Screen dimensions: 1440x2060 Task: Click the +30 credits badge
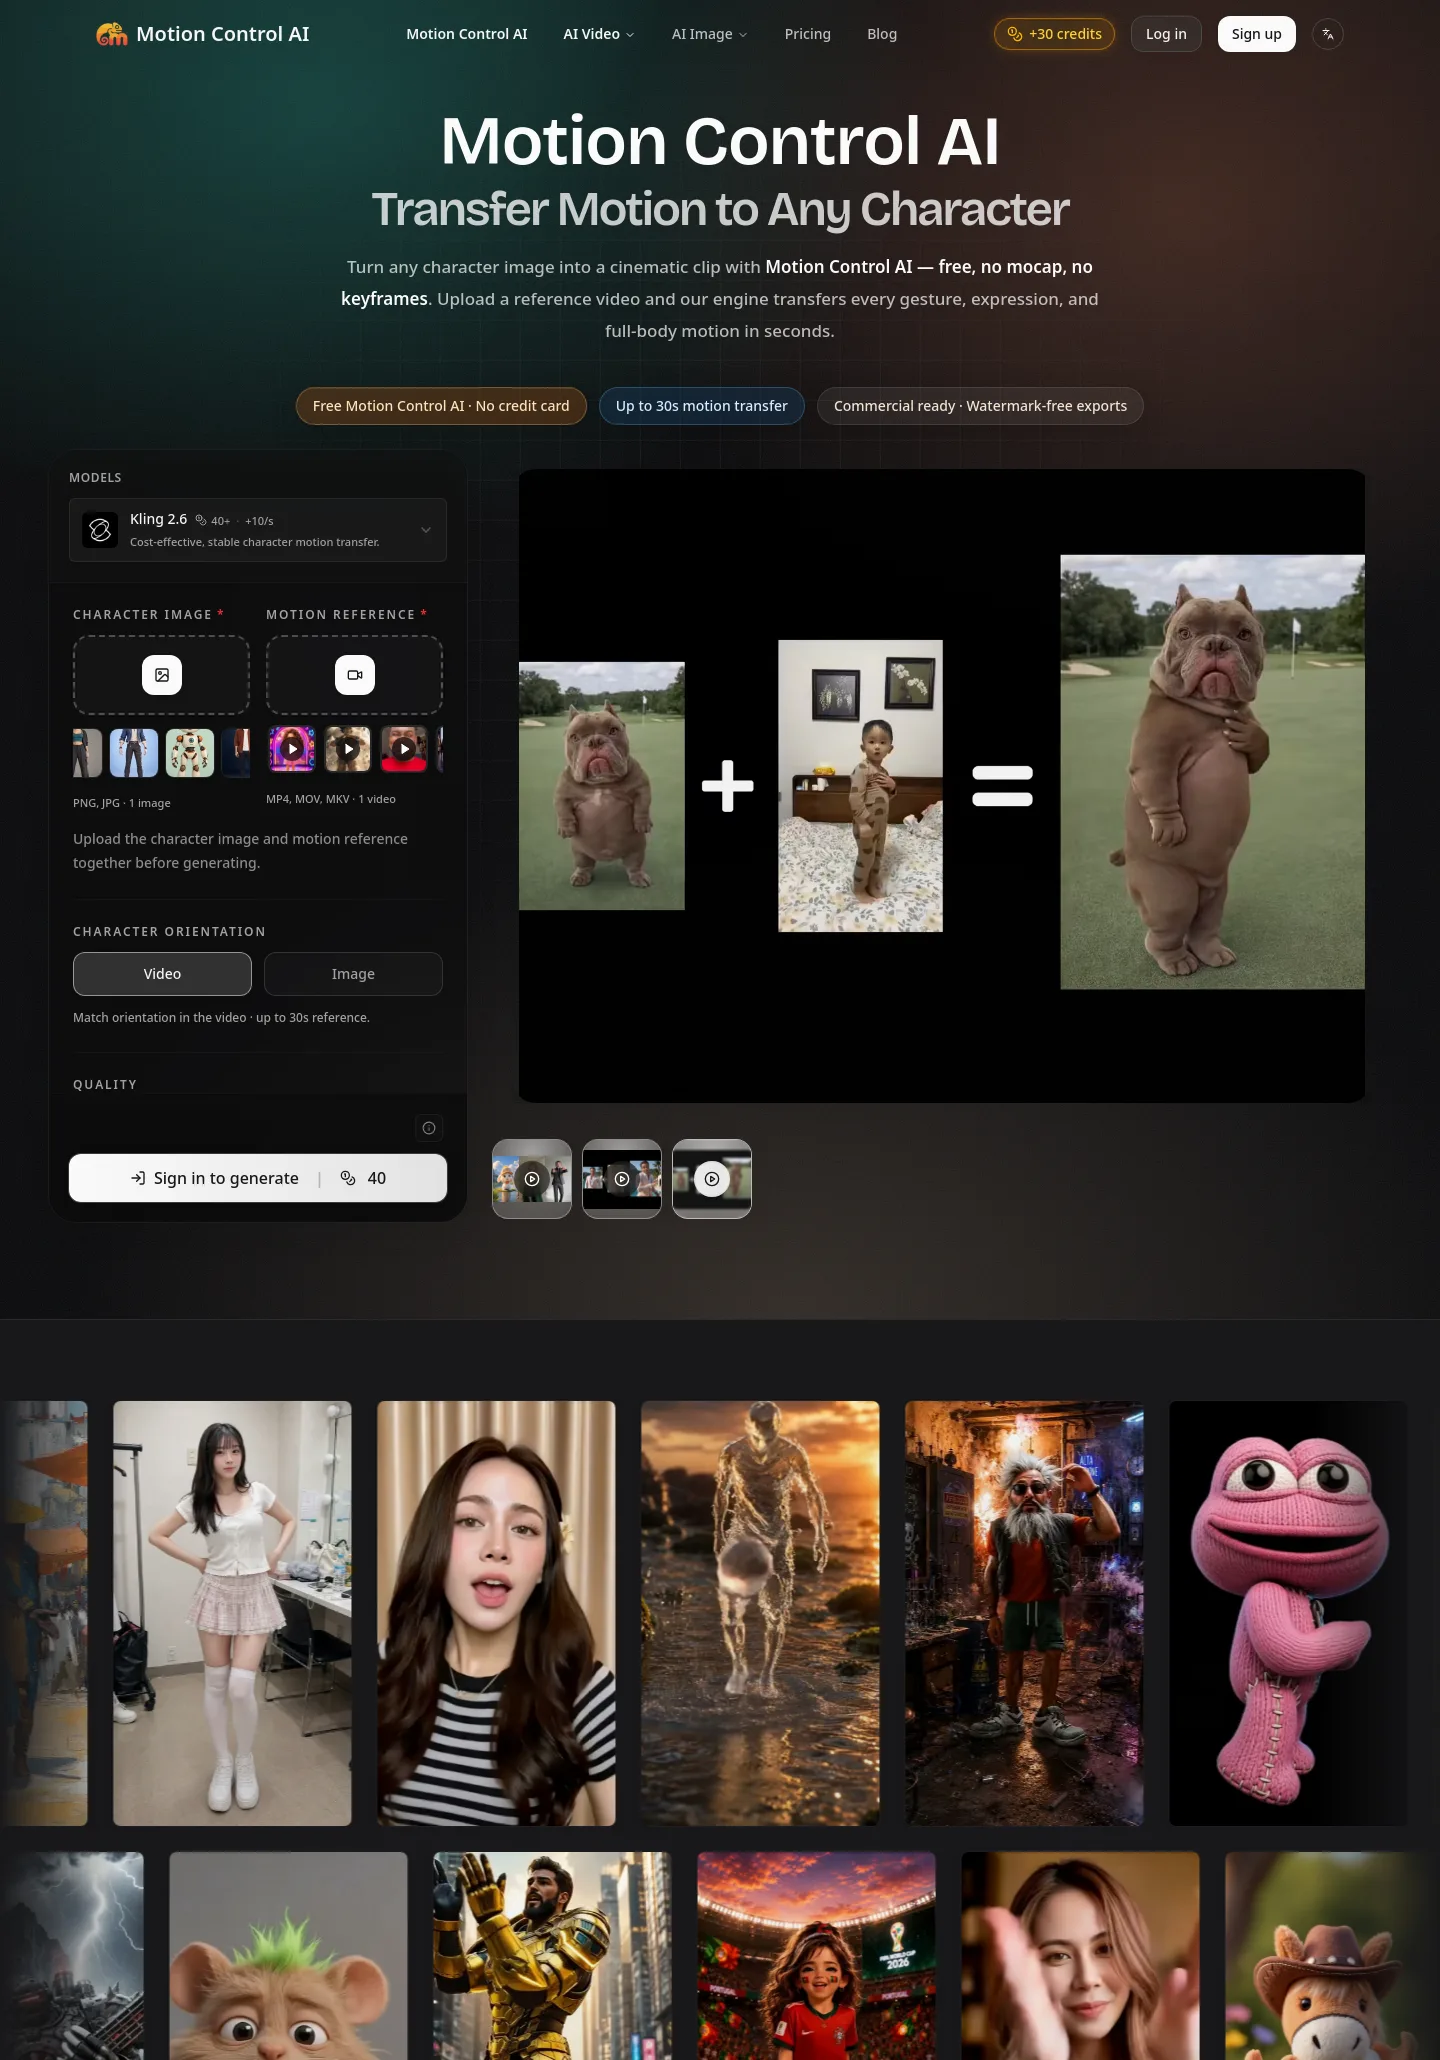pos(1054,34)
